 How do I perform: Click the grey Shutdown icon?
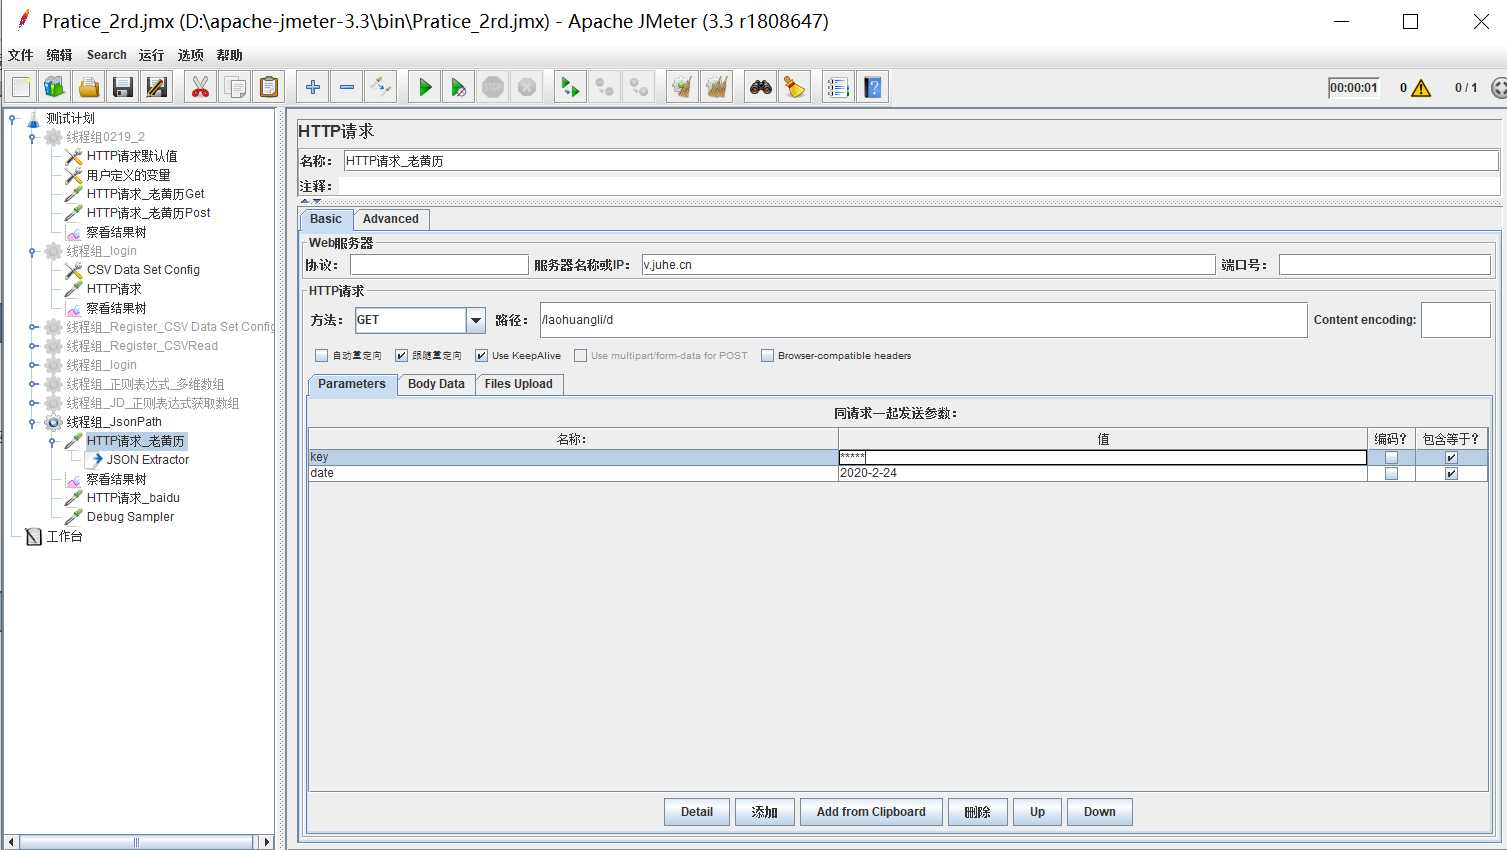[x=527, y=87]
